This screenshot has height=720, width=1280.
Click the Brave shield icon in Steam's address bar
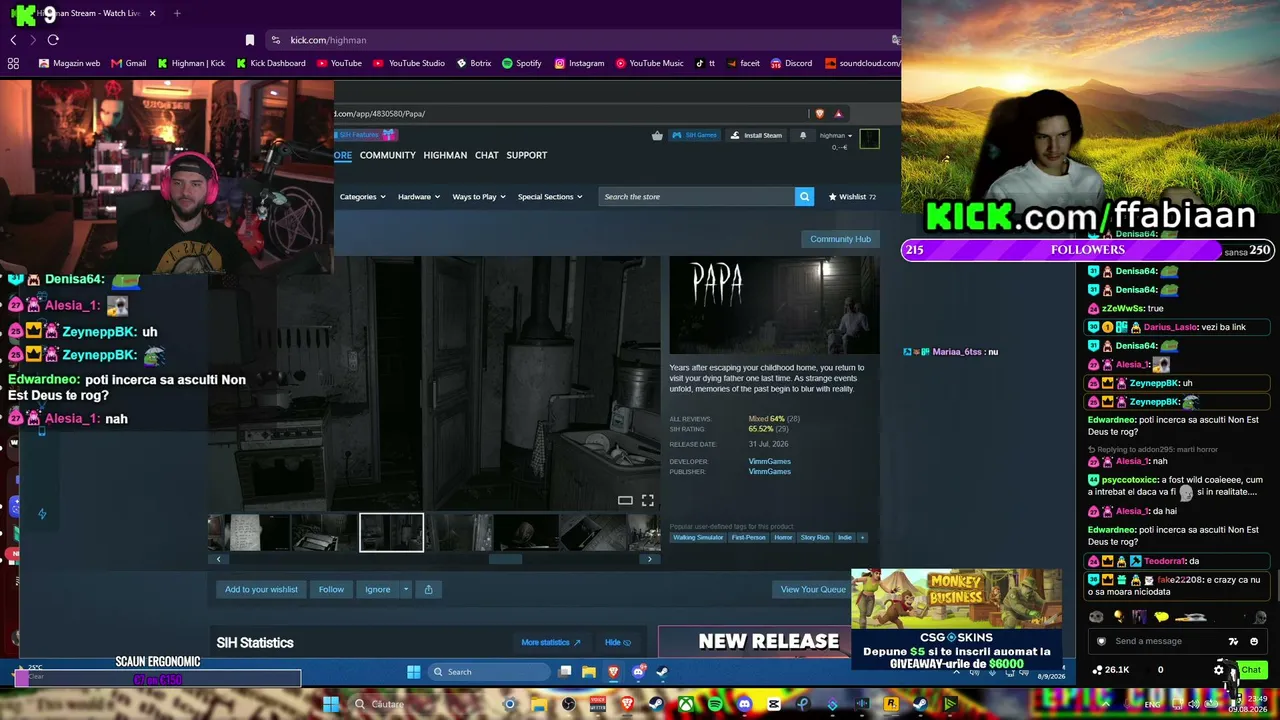click(x=820, y=114)
